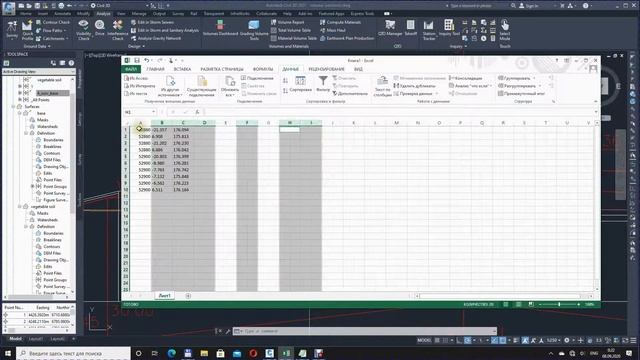The width and height of the screenshot is (640, 360).
Task: Open File Explorer from taskbar
Action: [x=204, y=353]
